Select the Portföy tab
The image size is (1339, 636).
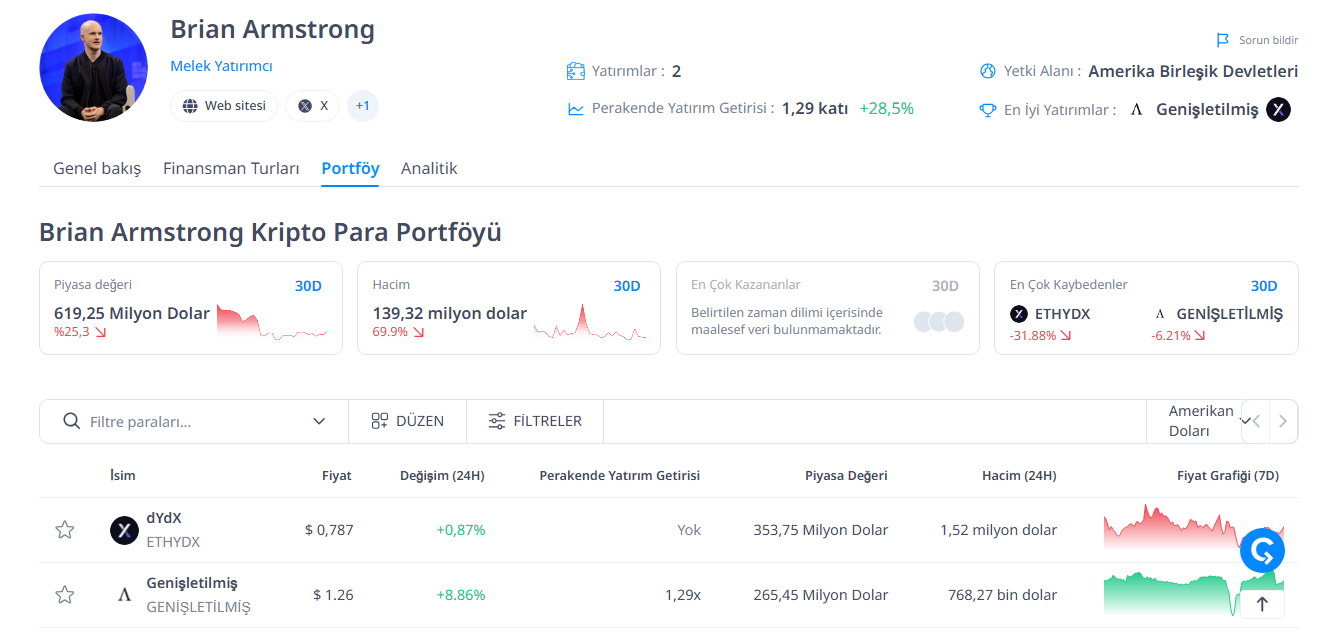(x=350, y=168)
